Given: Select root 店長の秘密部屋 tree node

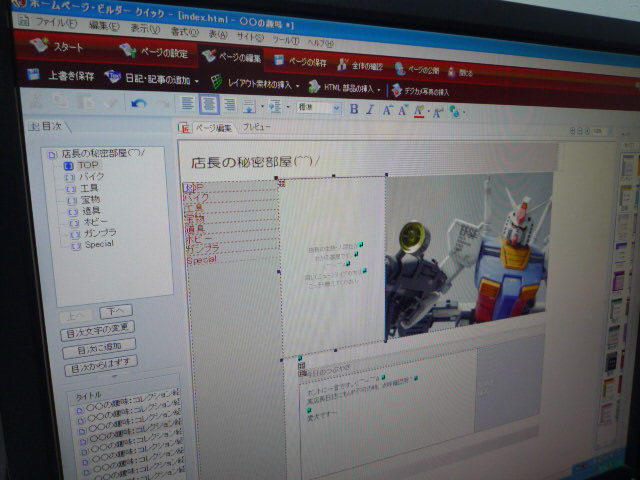Looking at the screenshot, I should click(x=97, y=153).
